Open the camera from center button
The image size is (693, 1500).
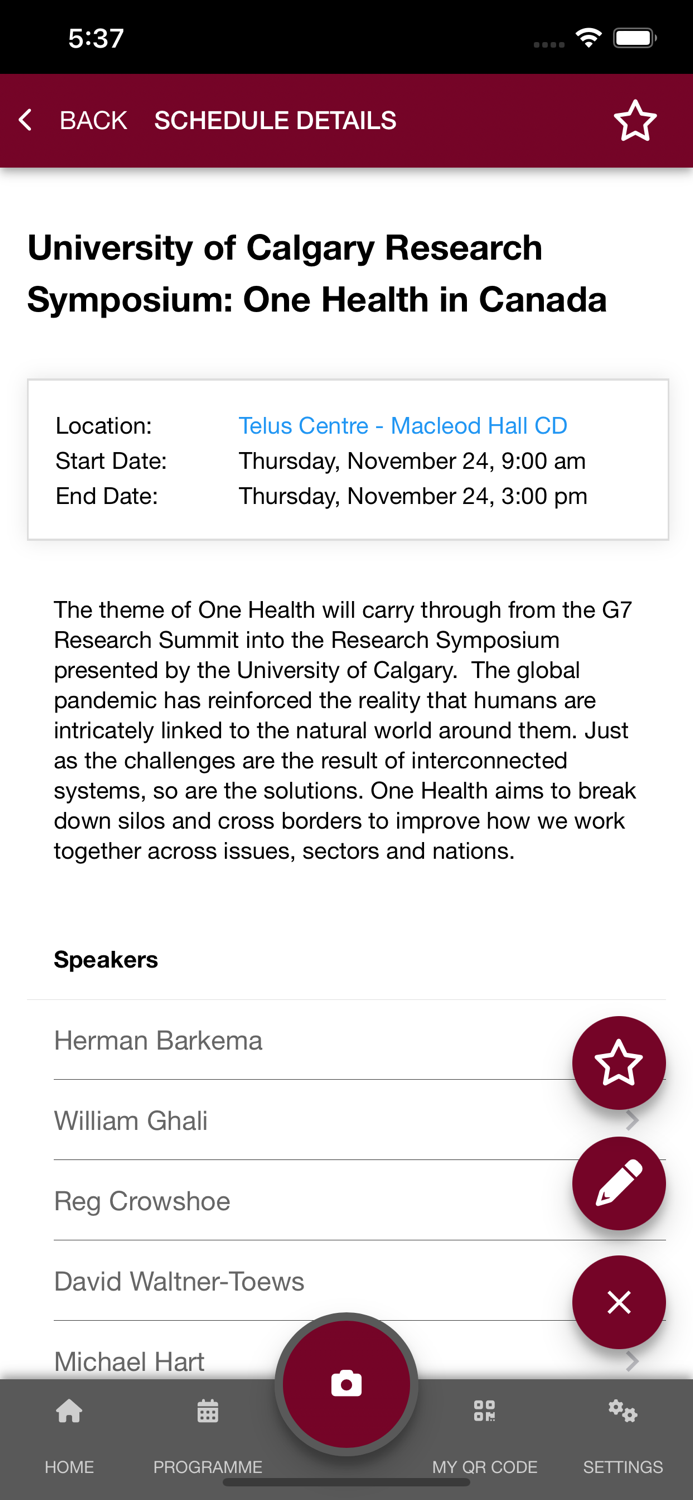[346, 1383]
